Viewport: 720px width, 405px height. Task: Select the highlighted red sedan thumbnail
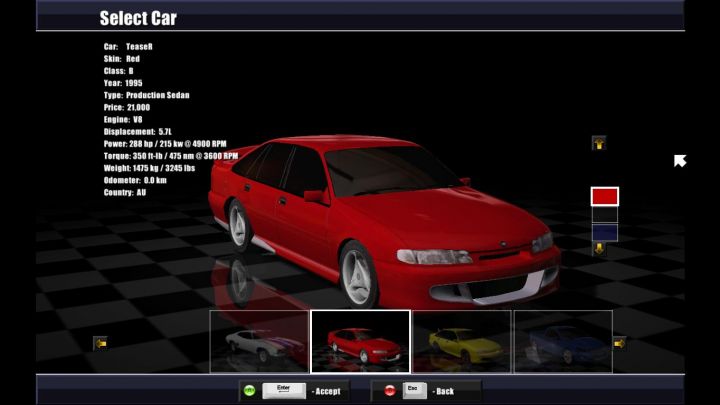360,342
